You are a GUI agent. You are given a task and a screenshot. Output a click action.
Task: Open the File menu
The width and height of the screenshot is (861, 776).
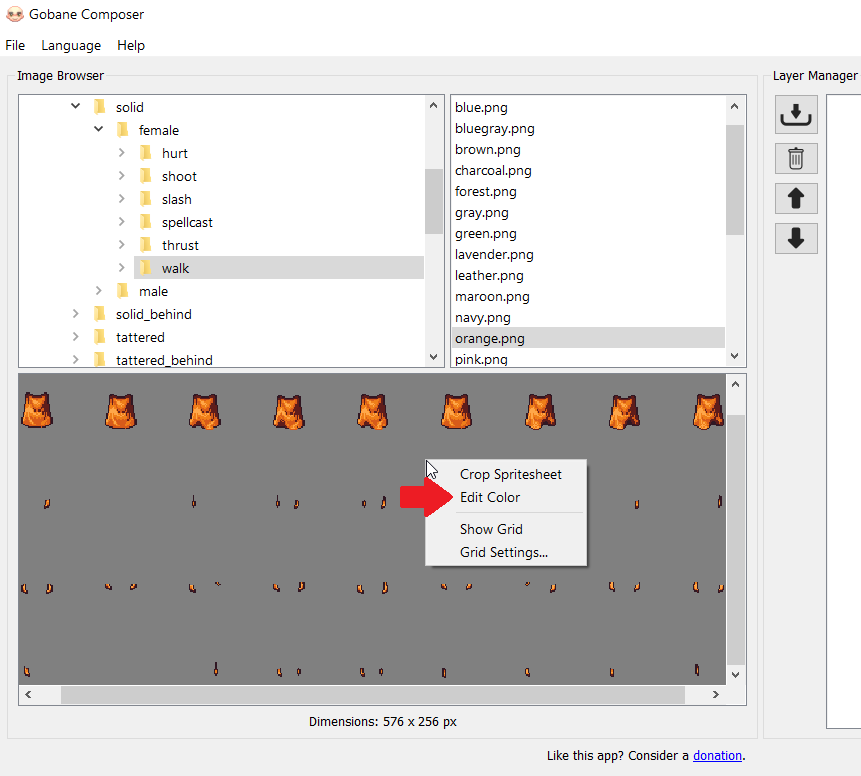(15, 45)
